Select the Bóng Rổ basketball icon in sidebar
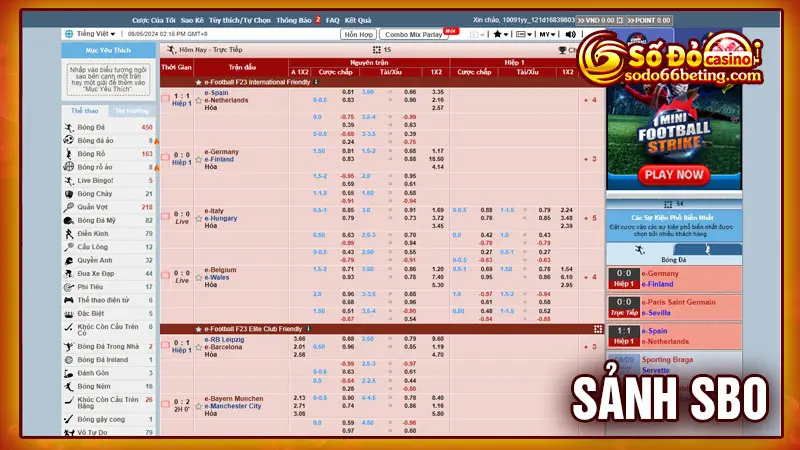Screen dimensions: 800x450 pyautogui.click(x=67, y=154)
